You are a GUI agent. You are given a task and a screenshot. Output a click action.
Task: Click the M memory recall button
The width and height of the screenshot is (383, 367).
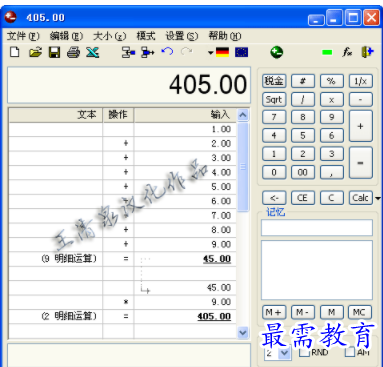(331, 312)
